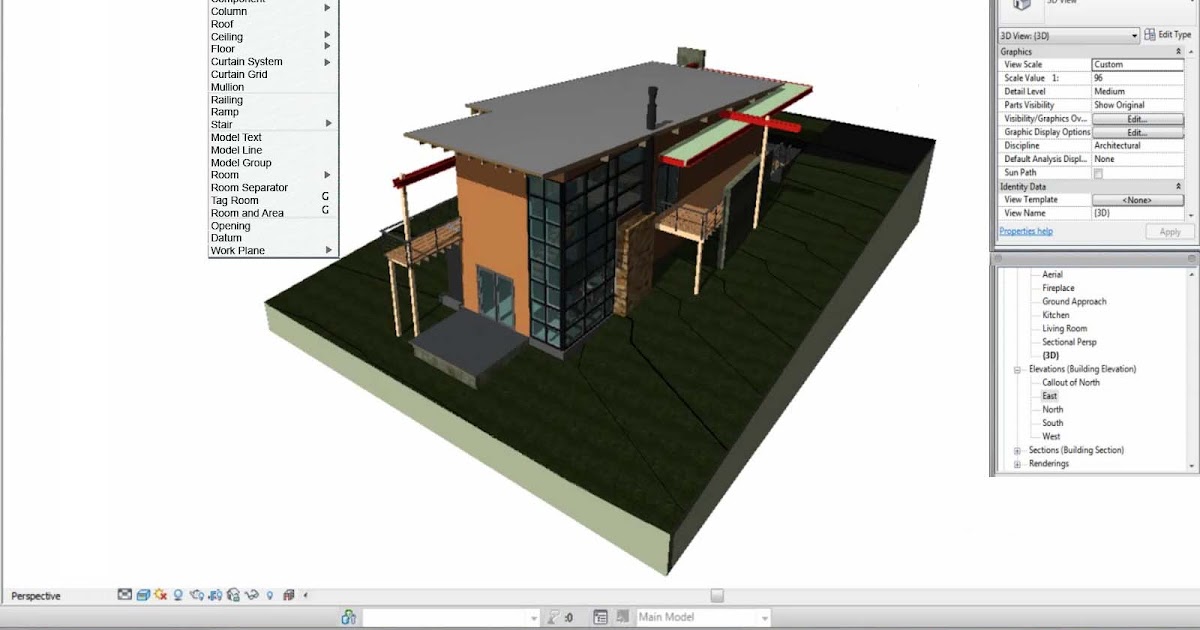Viewport: 1200px width, 630px height.
Task: Click Edit for Visibility/Graphics Overrides
Action: click(1137, 118)
